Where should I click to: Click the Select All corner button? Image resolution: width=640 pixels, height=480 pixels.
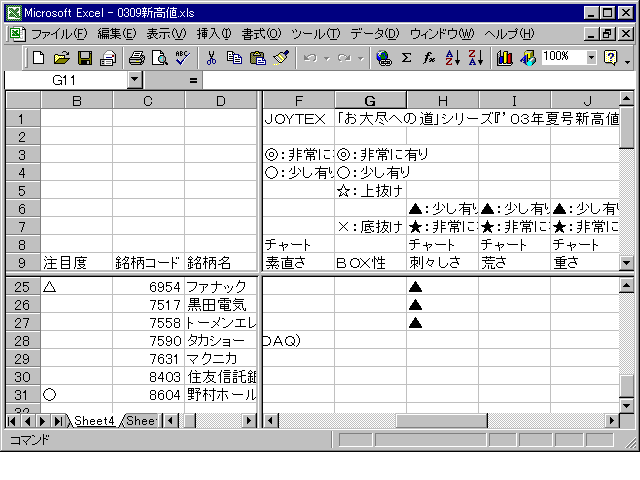23,100
